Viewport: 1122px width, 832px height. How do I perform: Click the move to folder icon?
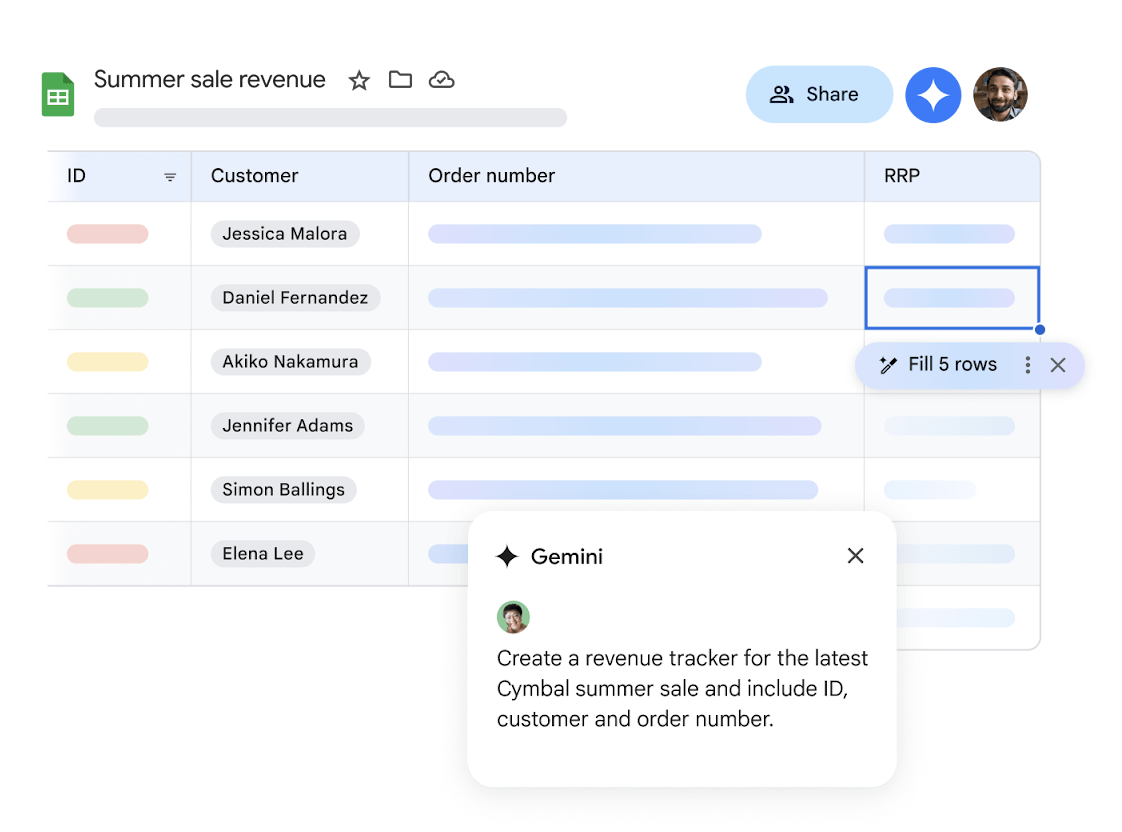pos(400,80)
